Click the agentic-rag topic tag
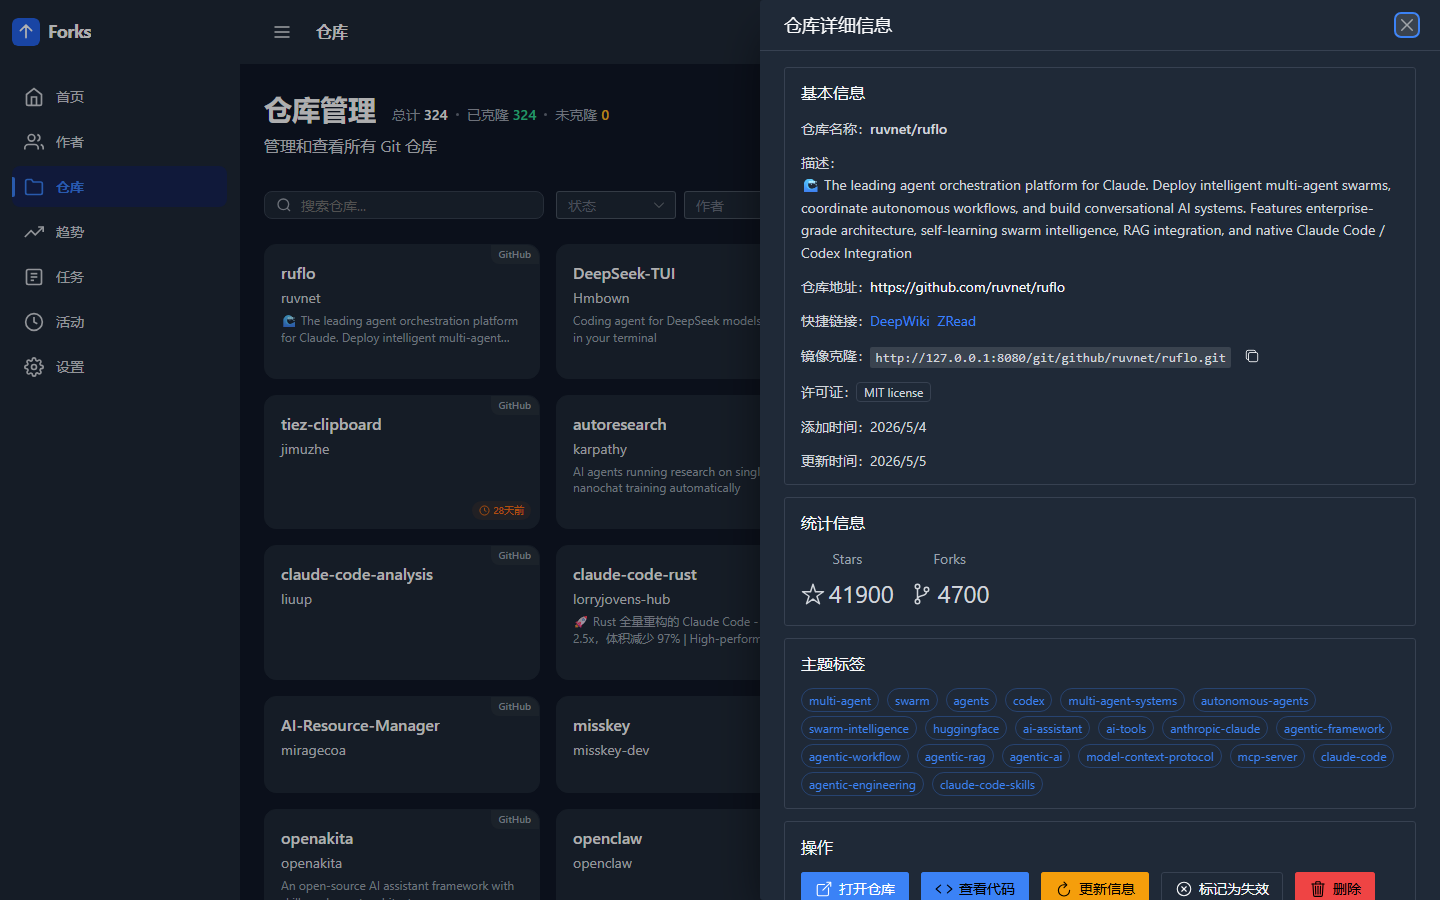The height and width of the screenshot is (900, 1440). pyautogui.click(x=955, y=757)
